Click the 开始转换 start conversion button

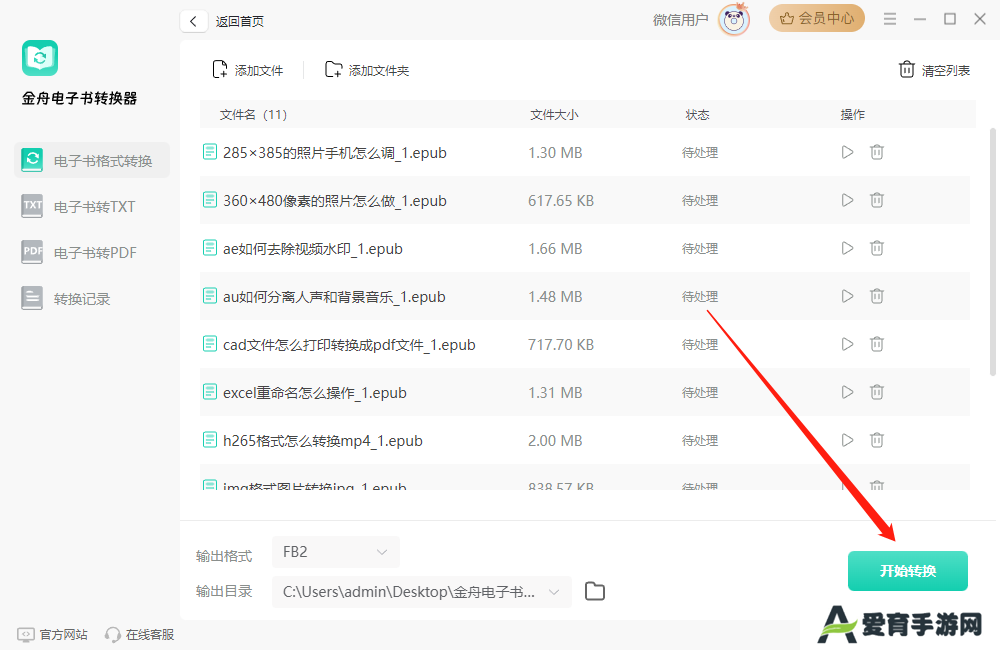pyautogui.click(x=908, y=571)
